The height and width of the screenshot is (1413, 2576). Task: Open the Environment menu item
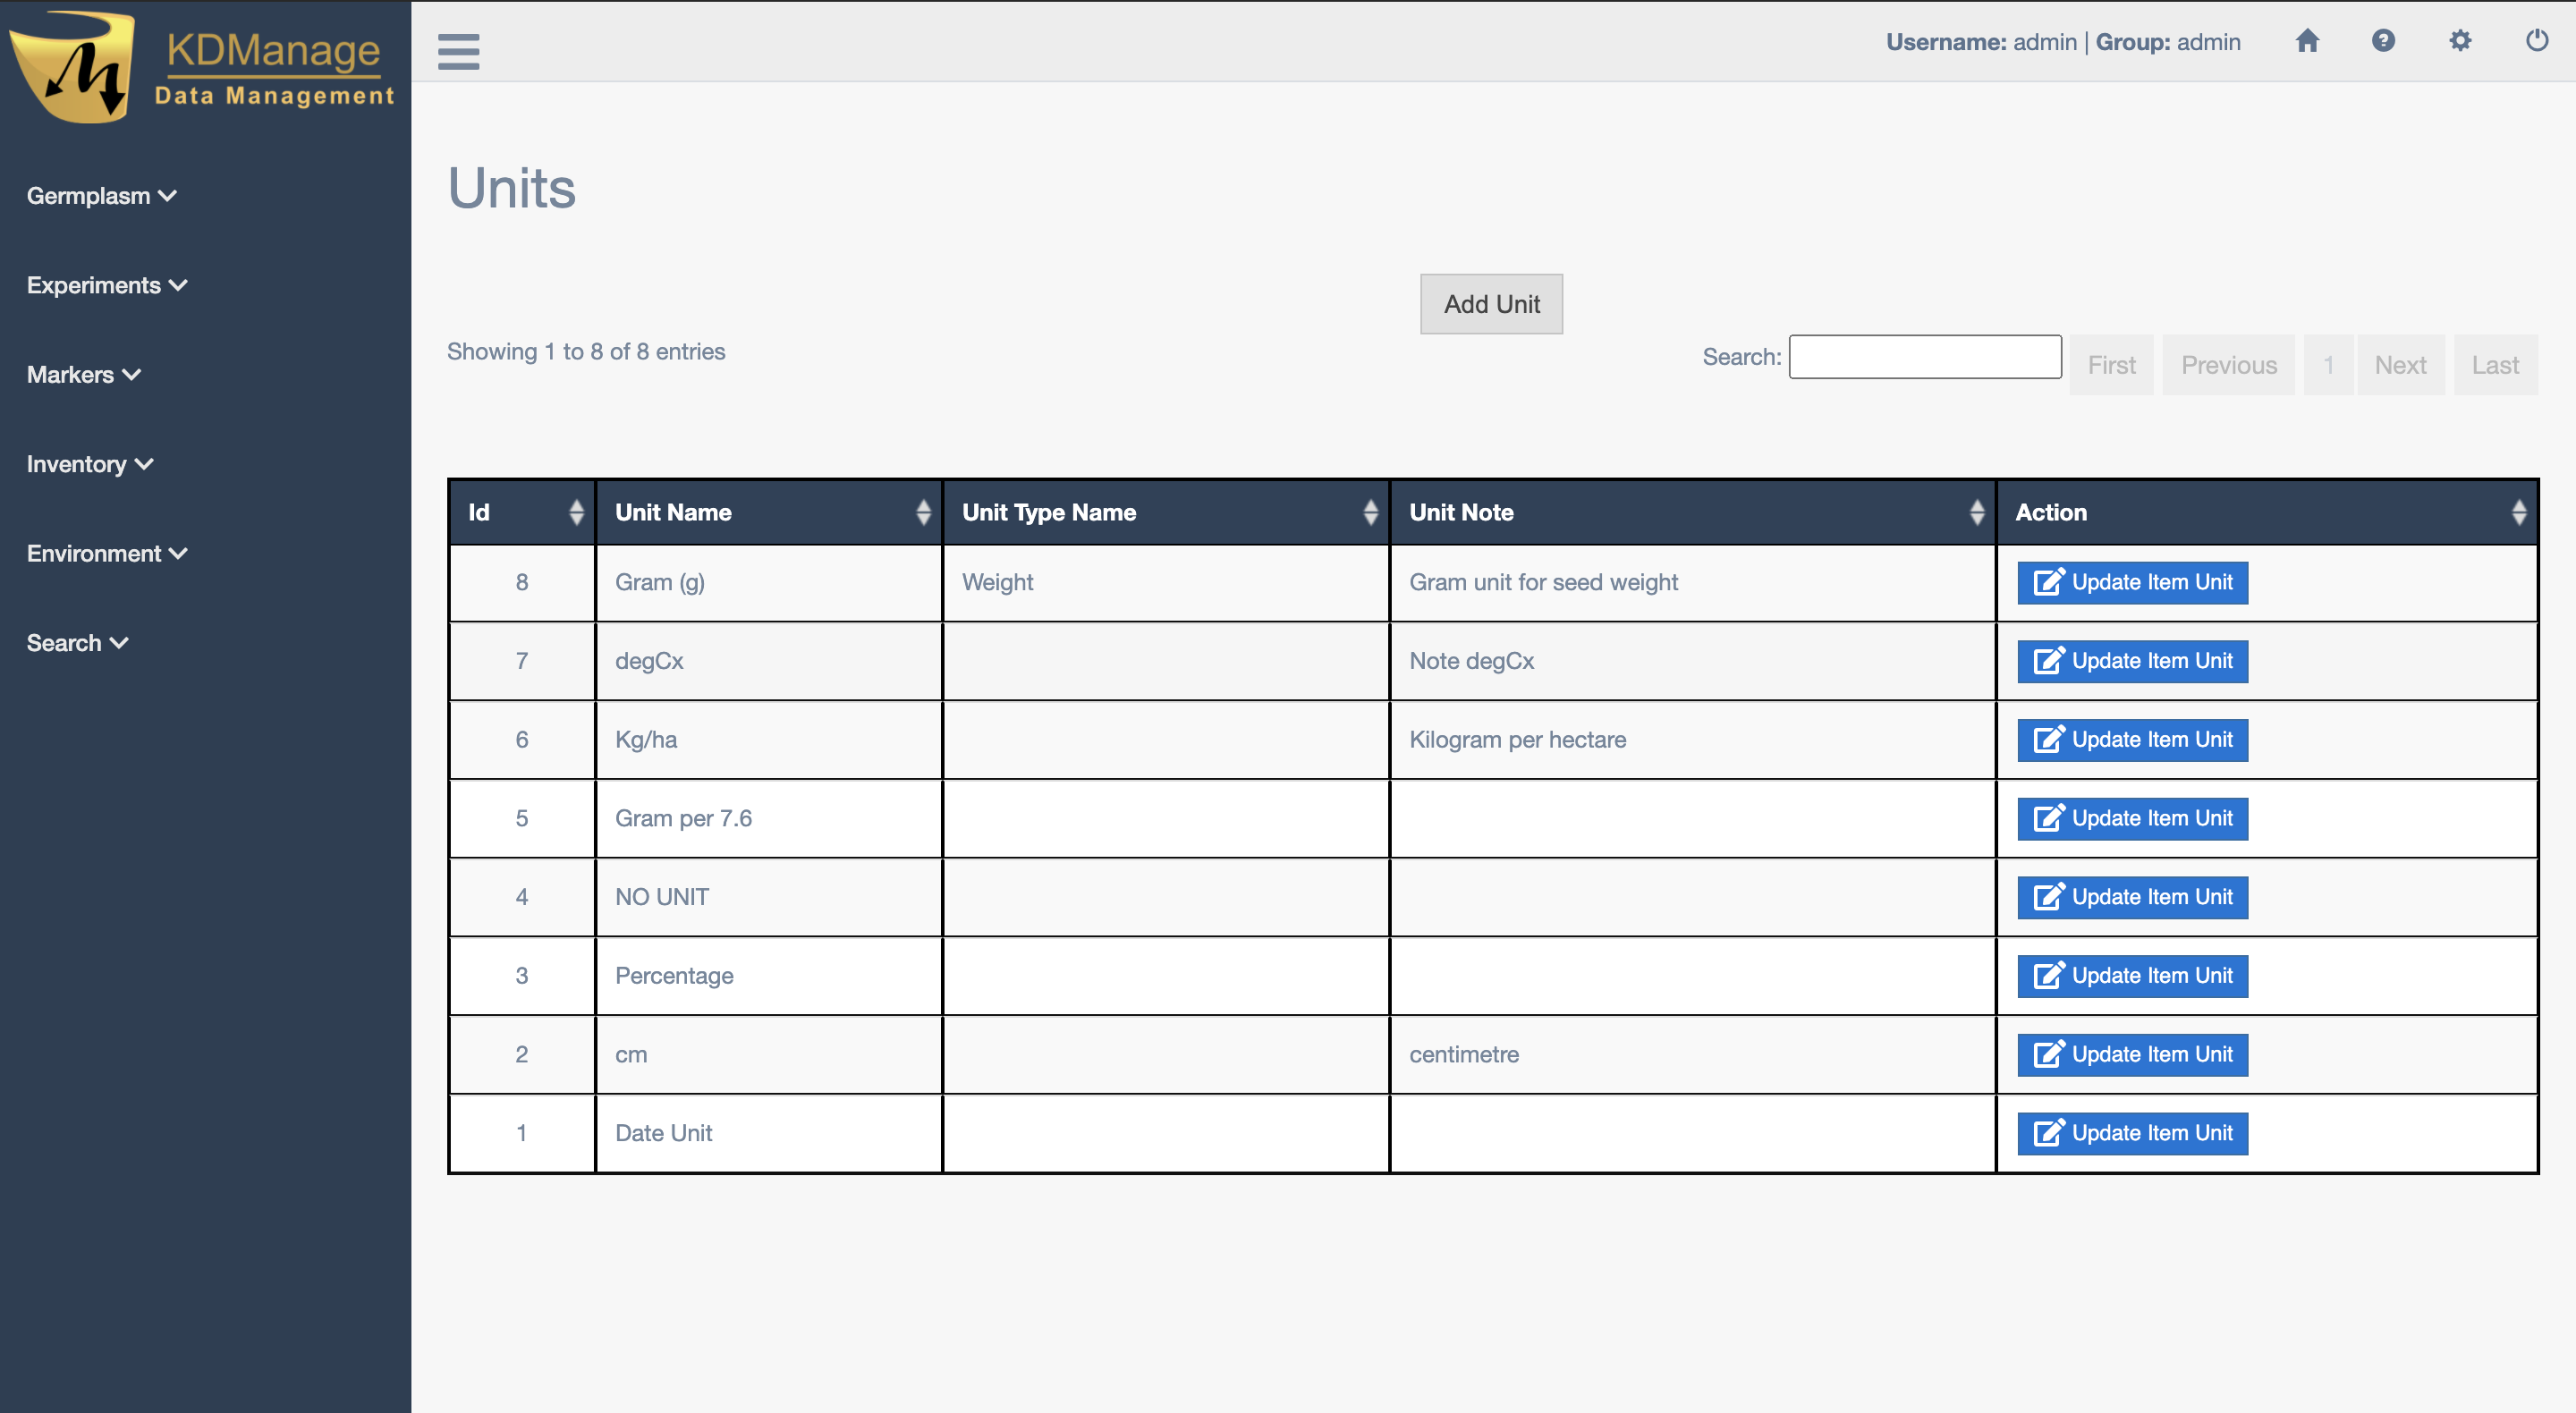tap(106, 553)
